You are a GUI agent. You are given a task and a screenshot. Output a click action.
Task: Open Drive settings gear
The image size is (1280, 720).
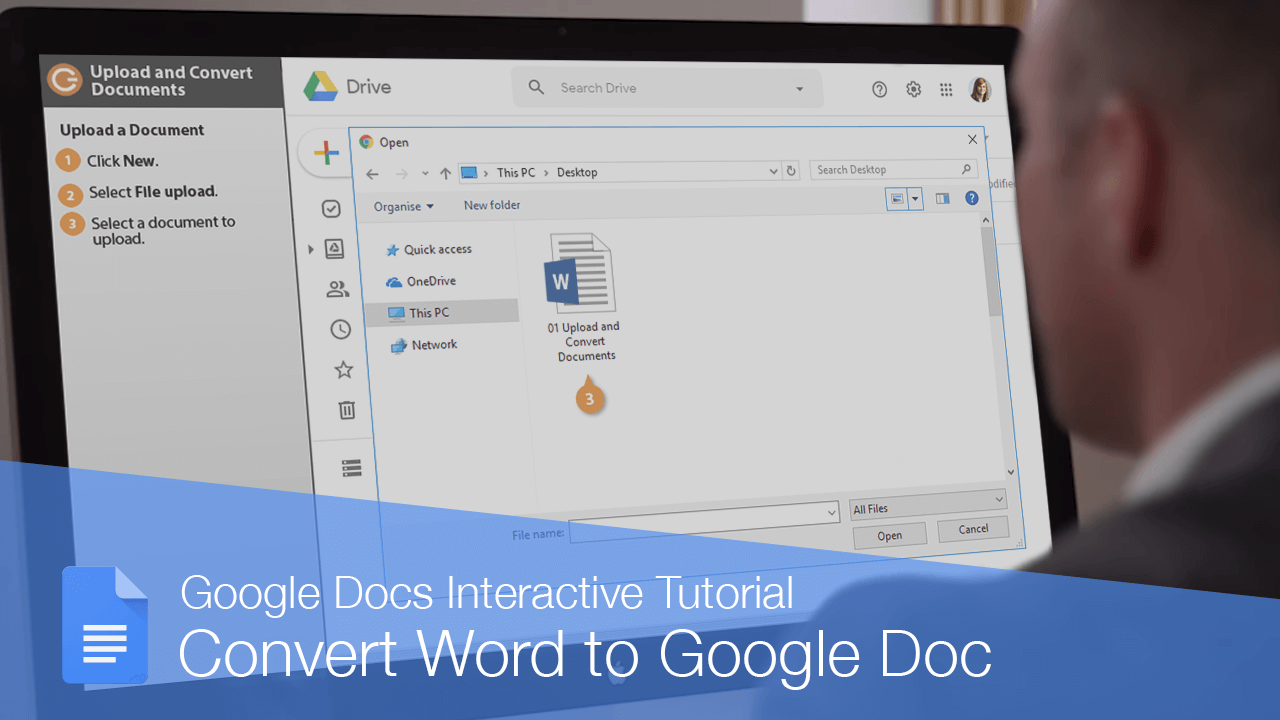(x=913, y=89)
